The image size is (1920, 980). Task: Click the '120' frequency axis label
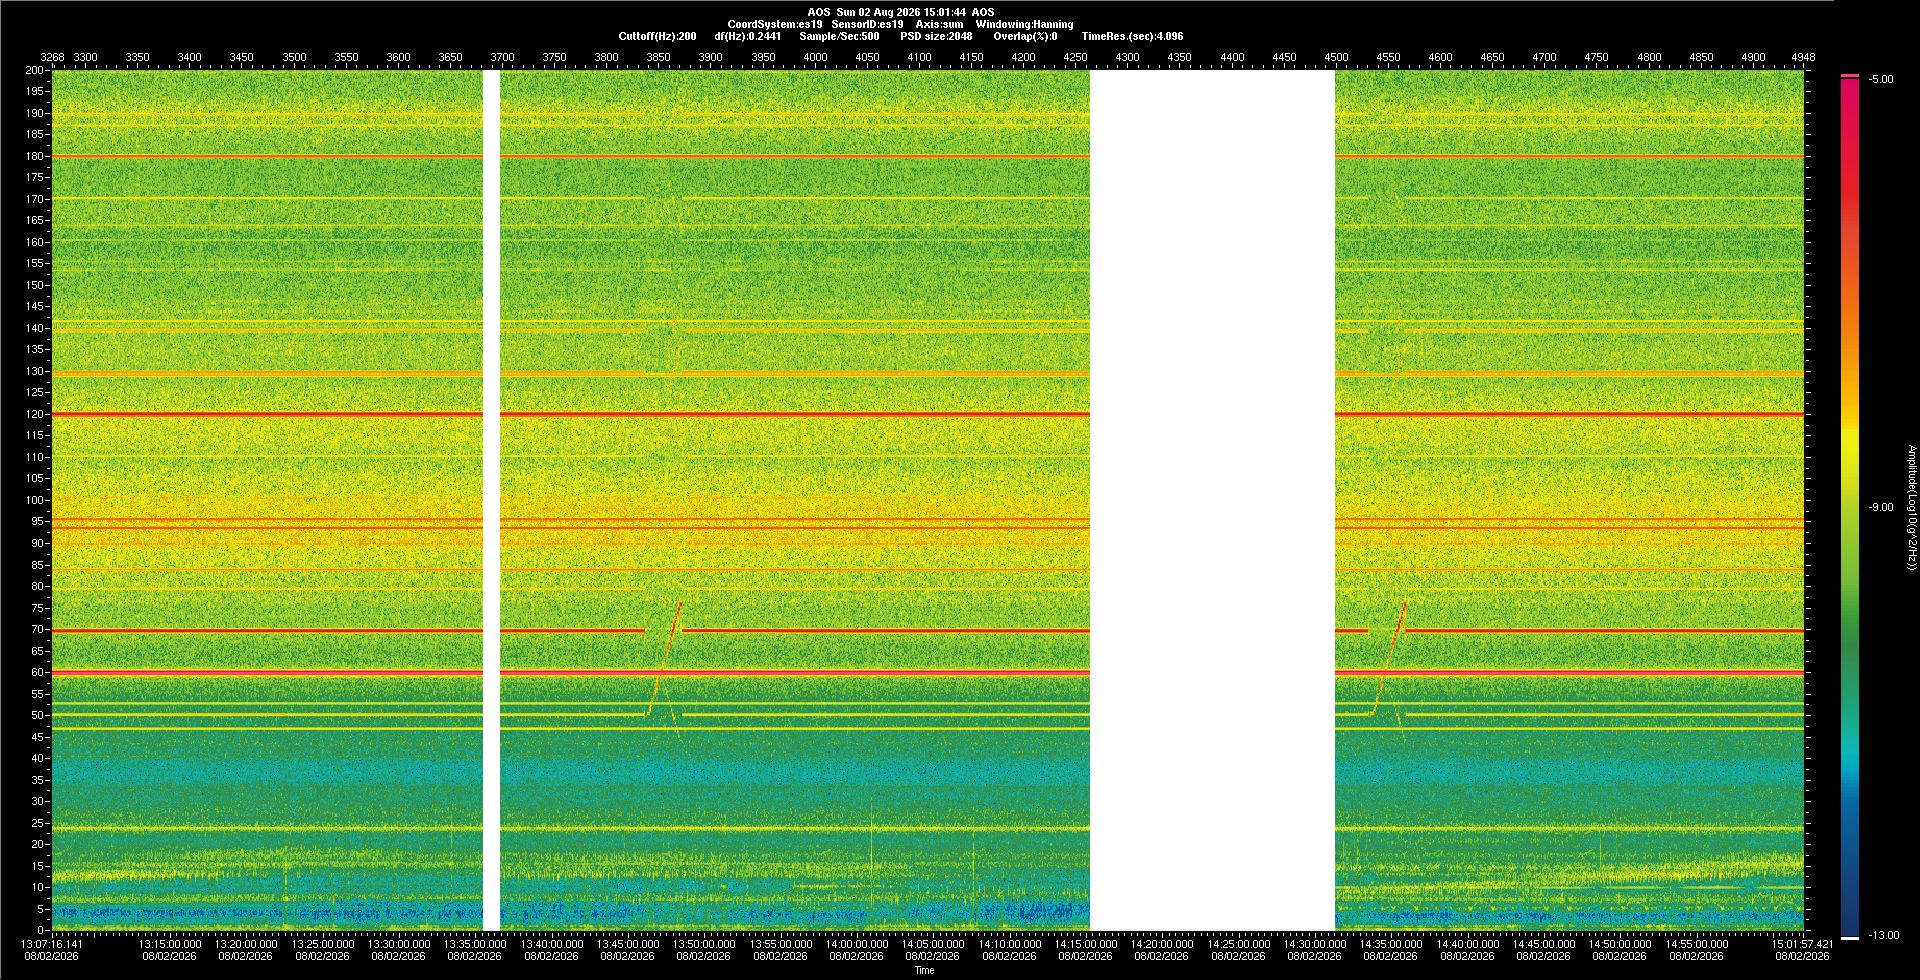tap(35, 414)
